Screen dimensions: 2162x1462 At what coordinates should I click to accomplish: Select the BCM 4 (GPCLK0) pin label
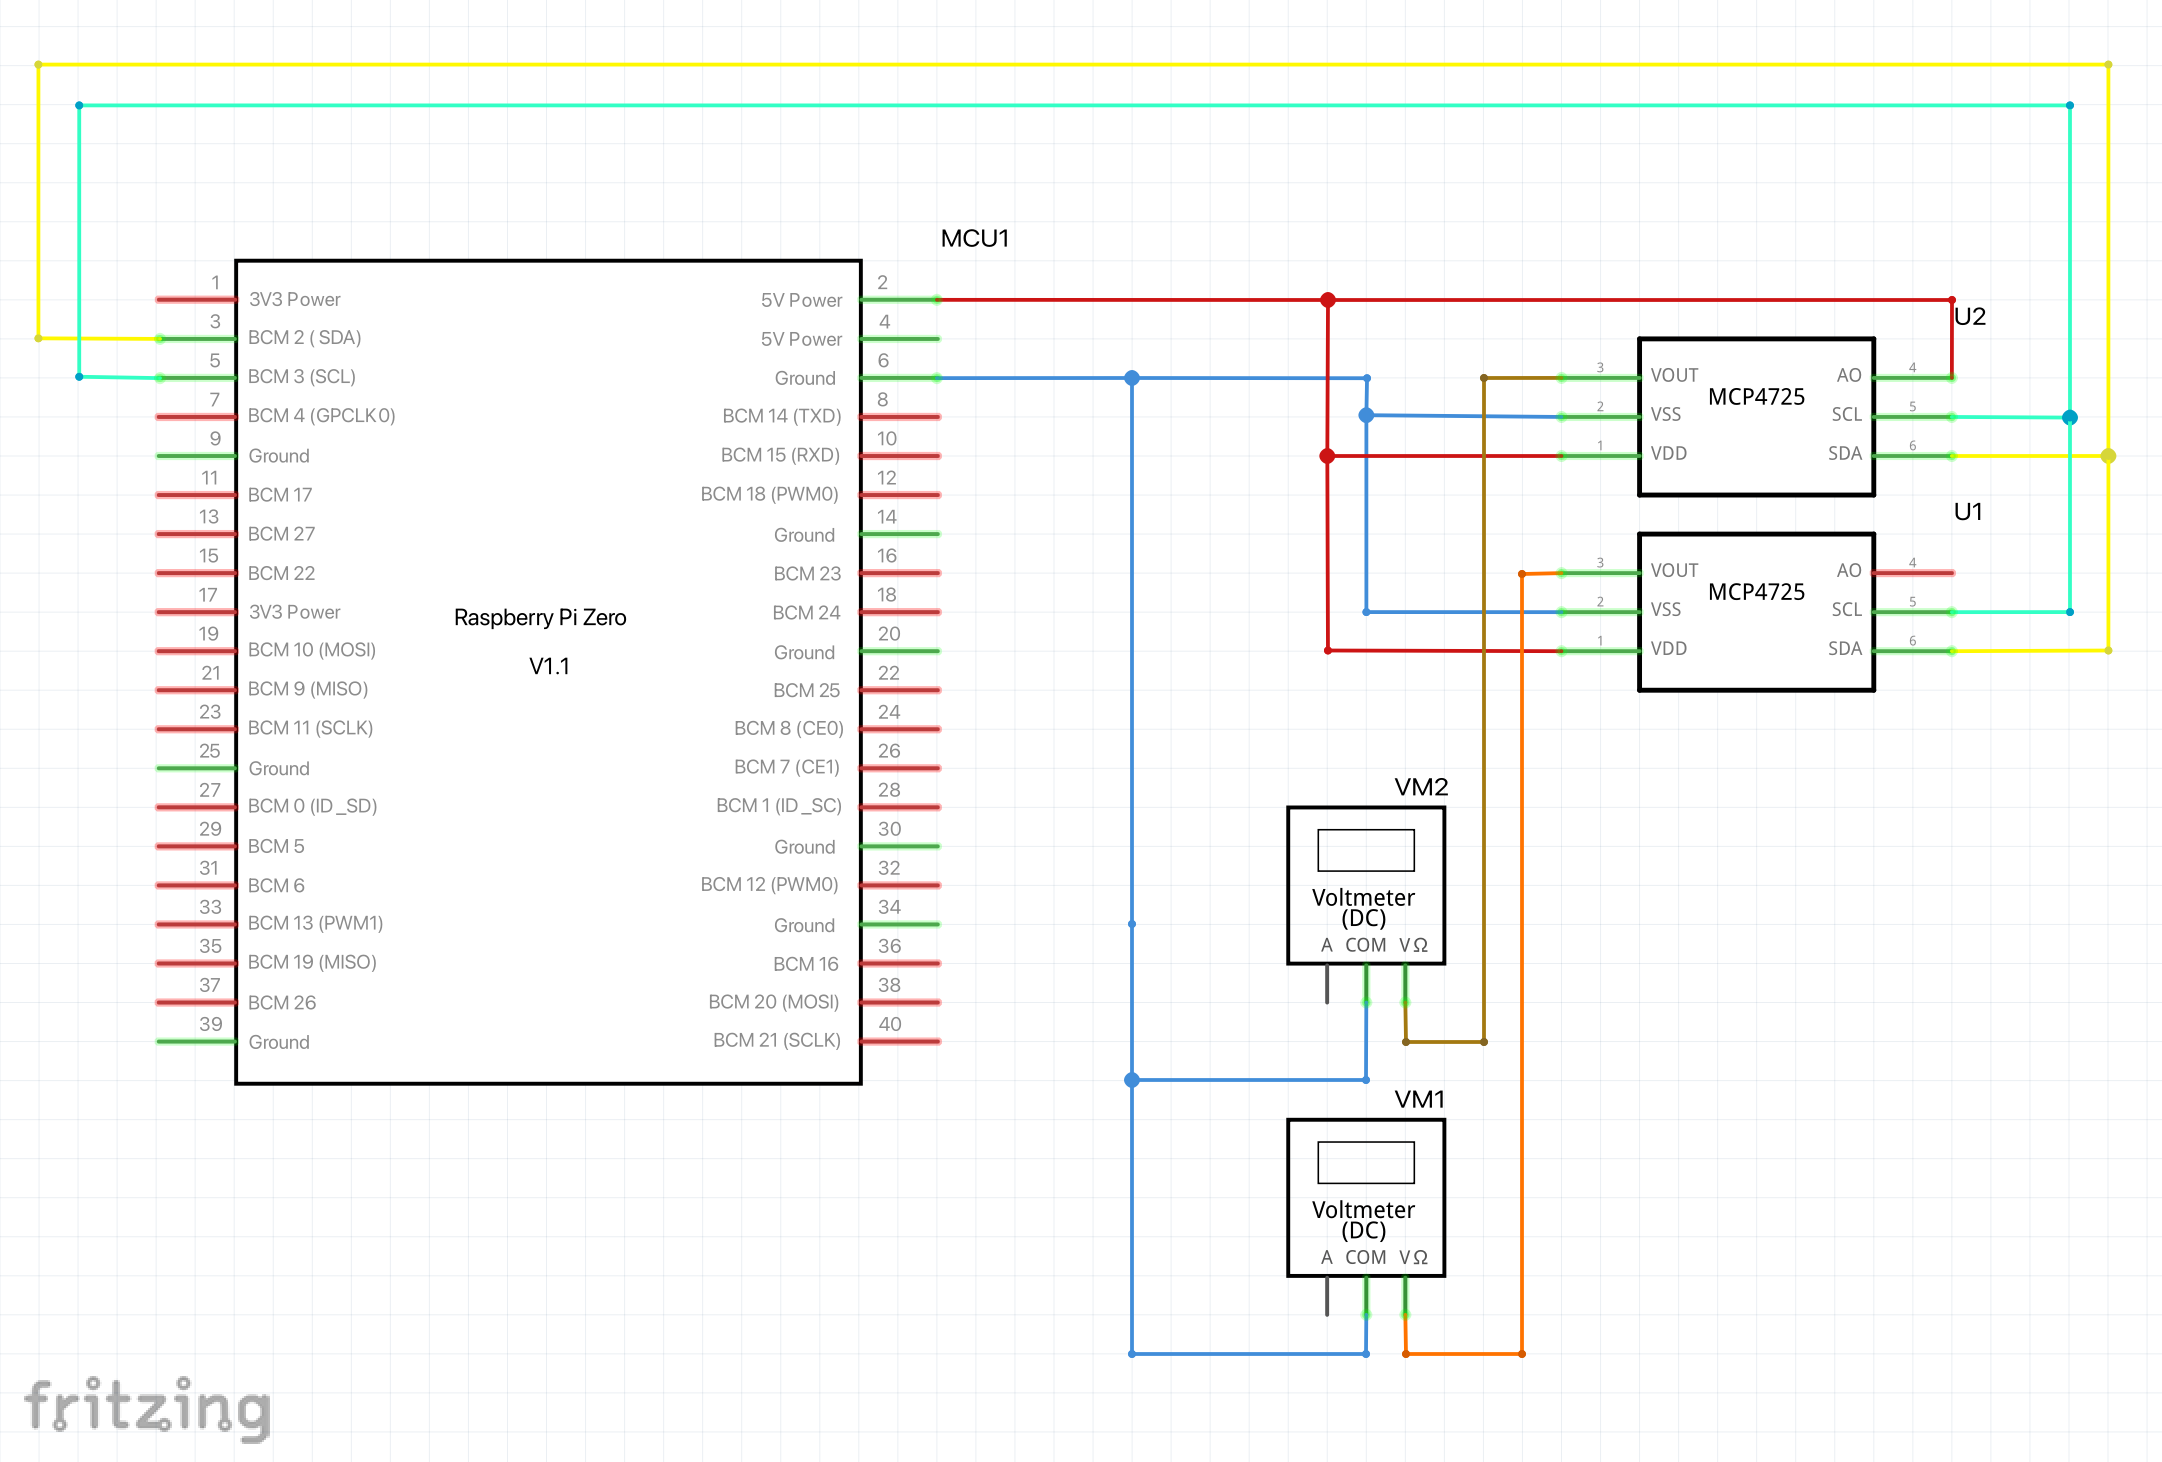tap(321, 416)
